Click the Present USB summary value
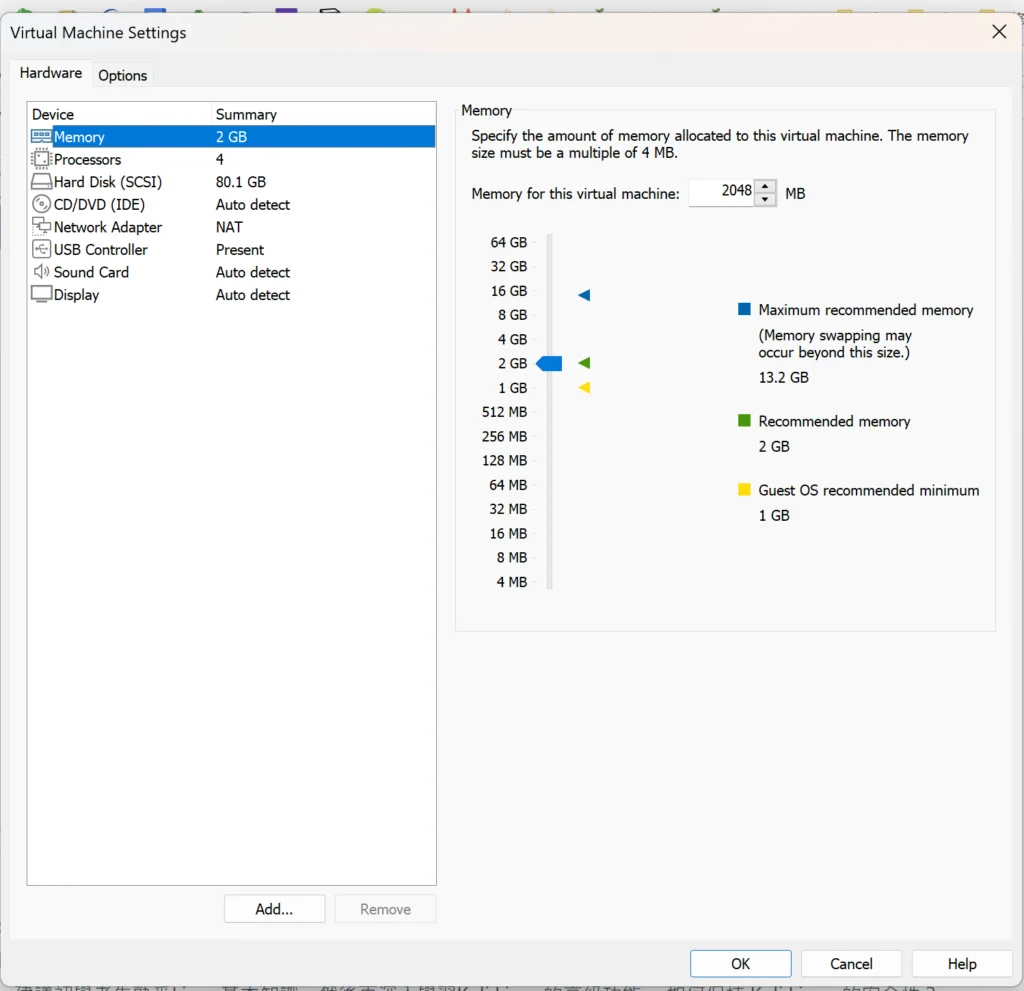The image size is (1024, 991). pyautogui.click(x=240, y=250)
